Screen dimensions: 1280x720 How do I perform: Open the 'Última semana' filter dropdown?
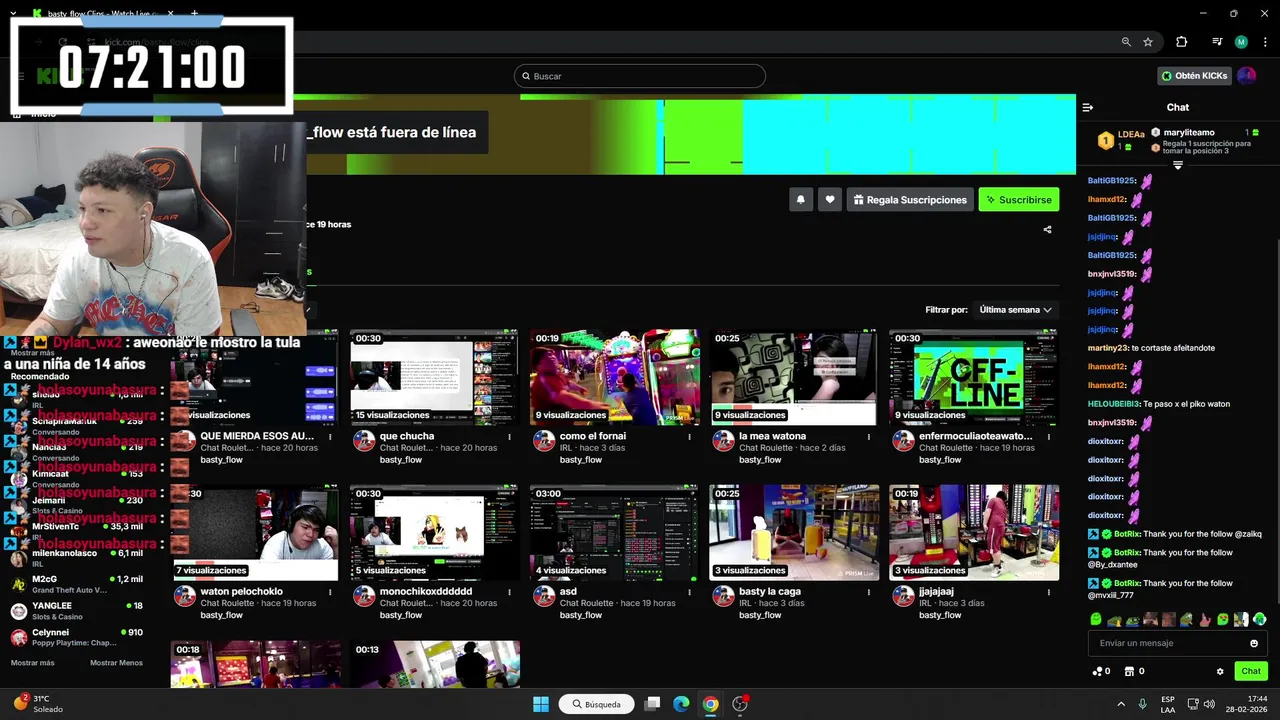click(1015, 310)
